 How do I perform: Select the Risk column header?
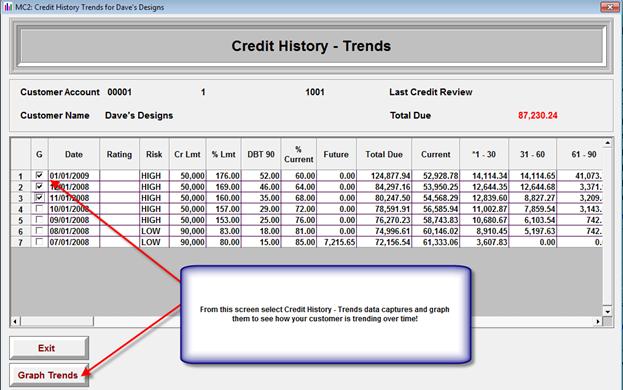point(154,154)
